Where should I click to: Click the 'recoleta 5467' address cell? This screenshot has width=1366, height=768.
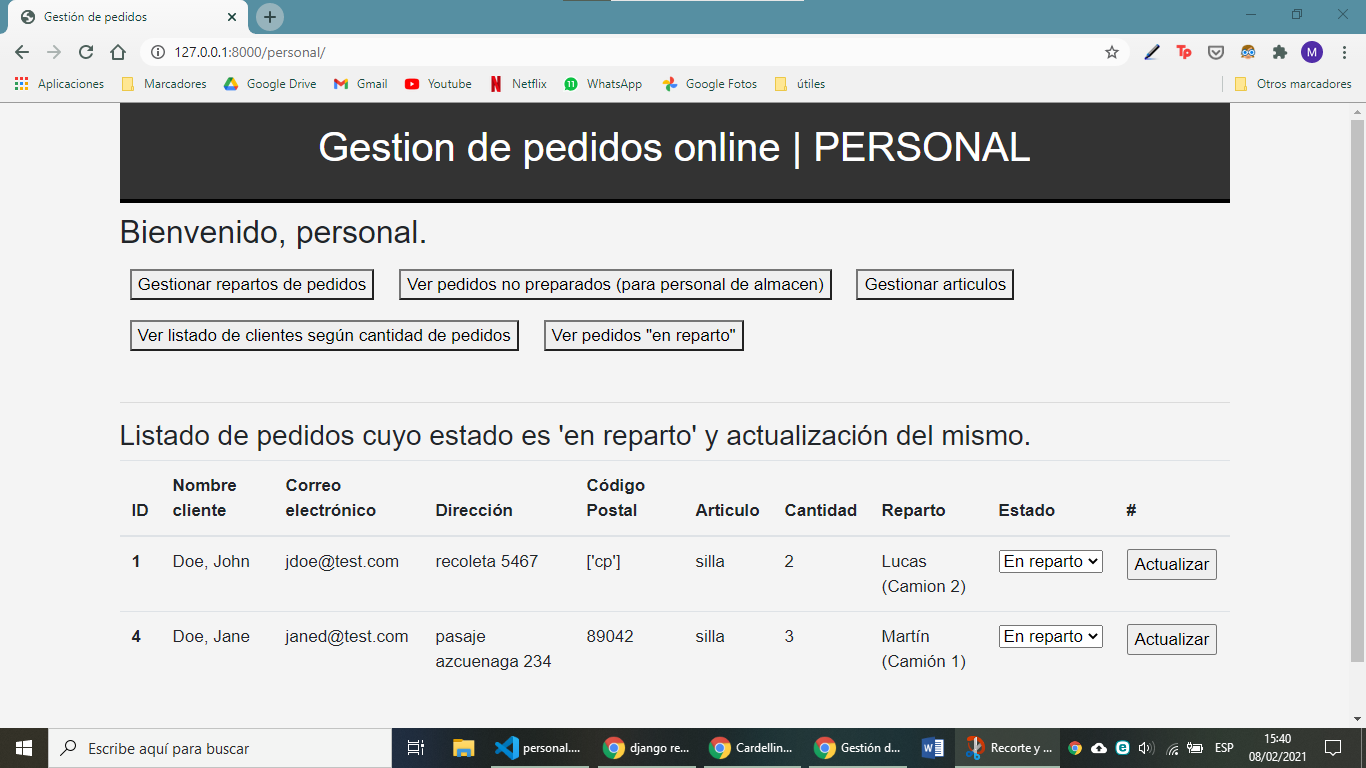pos(487,562)
